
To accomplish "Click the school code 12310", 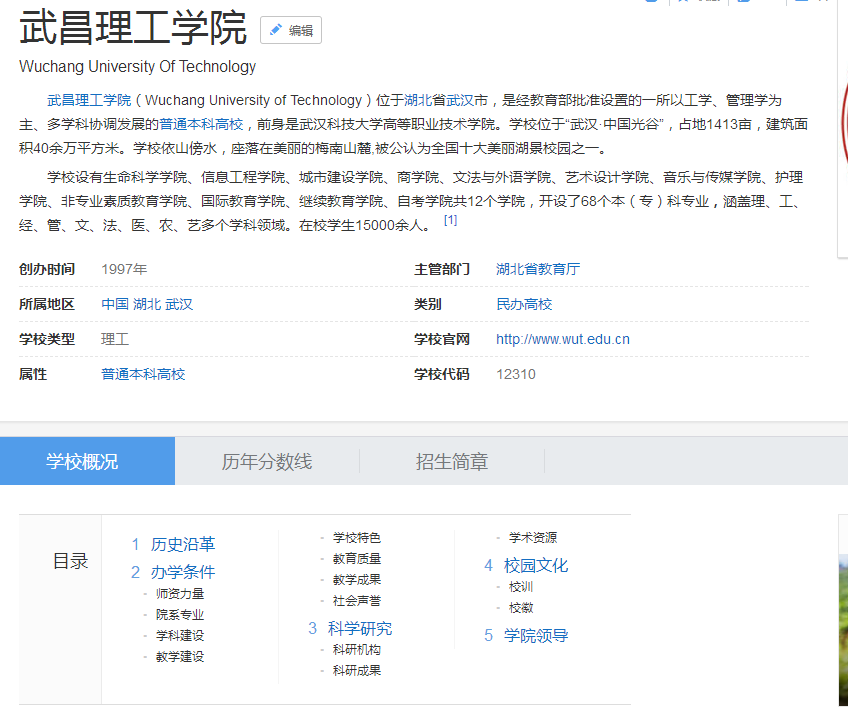I will [x=516, y=374].
